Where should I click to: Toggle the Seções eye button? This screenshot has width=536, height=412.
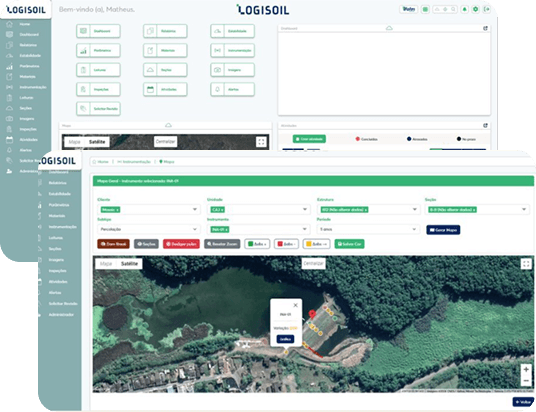[x=146, y=244]
